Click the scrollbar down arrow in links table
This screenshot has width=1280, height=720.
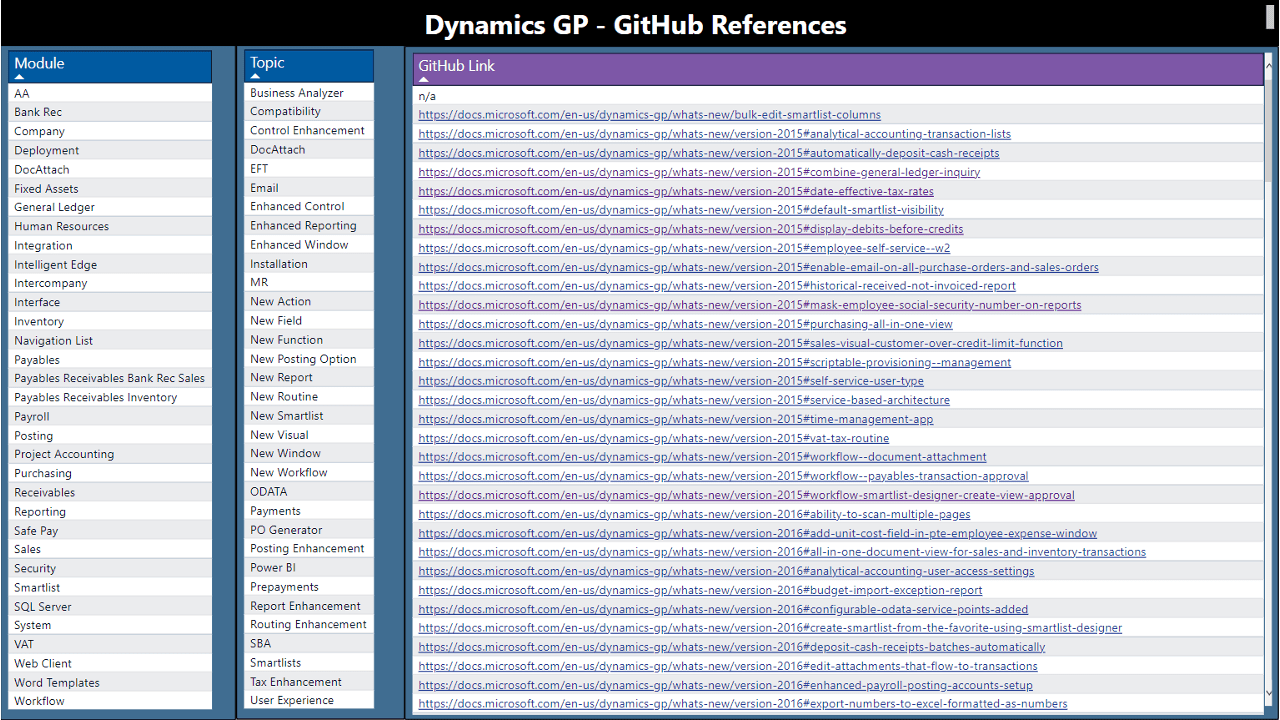click(1270, 692)
